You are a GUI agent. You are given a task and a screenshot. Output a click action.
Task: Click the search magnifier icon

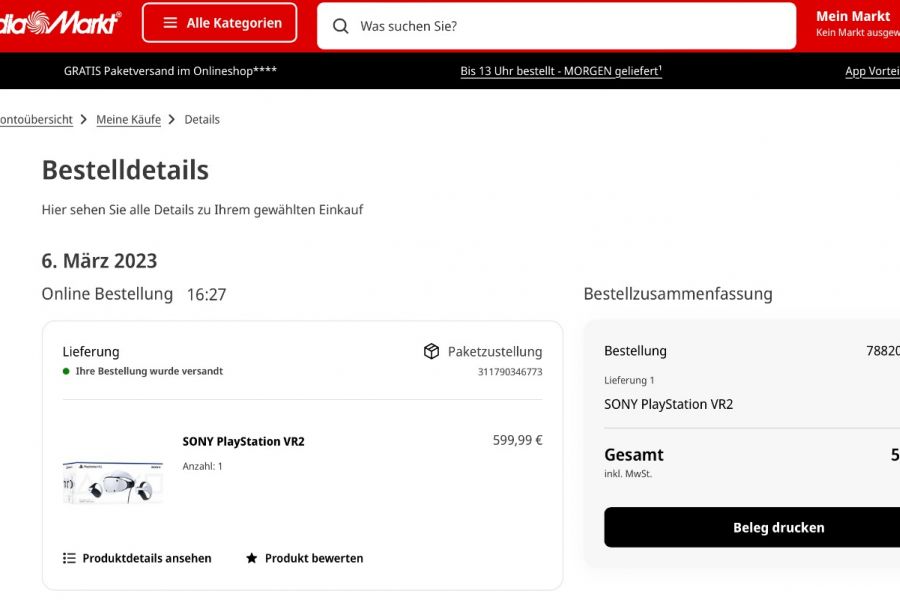340,26
